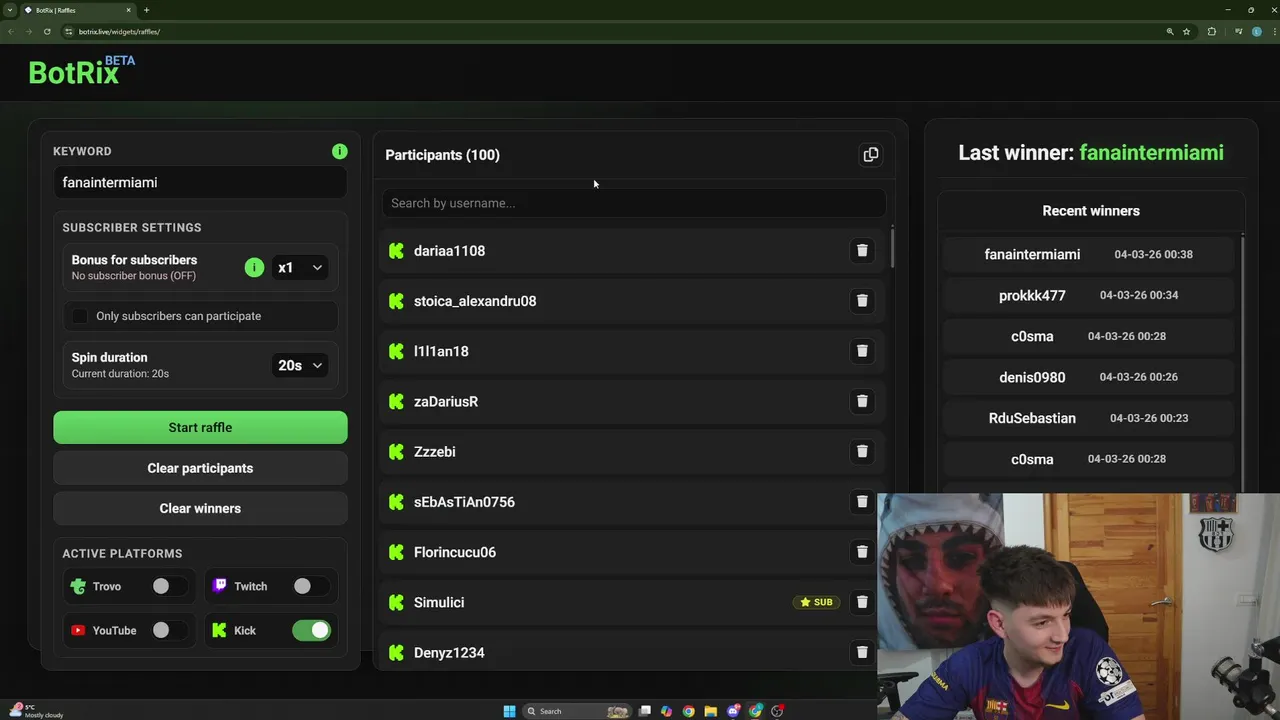The image size is (1280, 720).
Task: Click Clear participants button
Action: [x=200, y=468]
